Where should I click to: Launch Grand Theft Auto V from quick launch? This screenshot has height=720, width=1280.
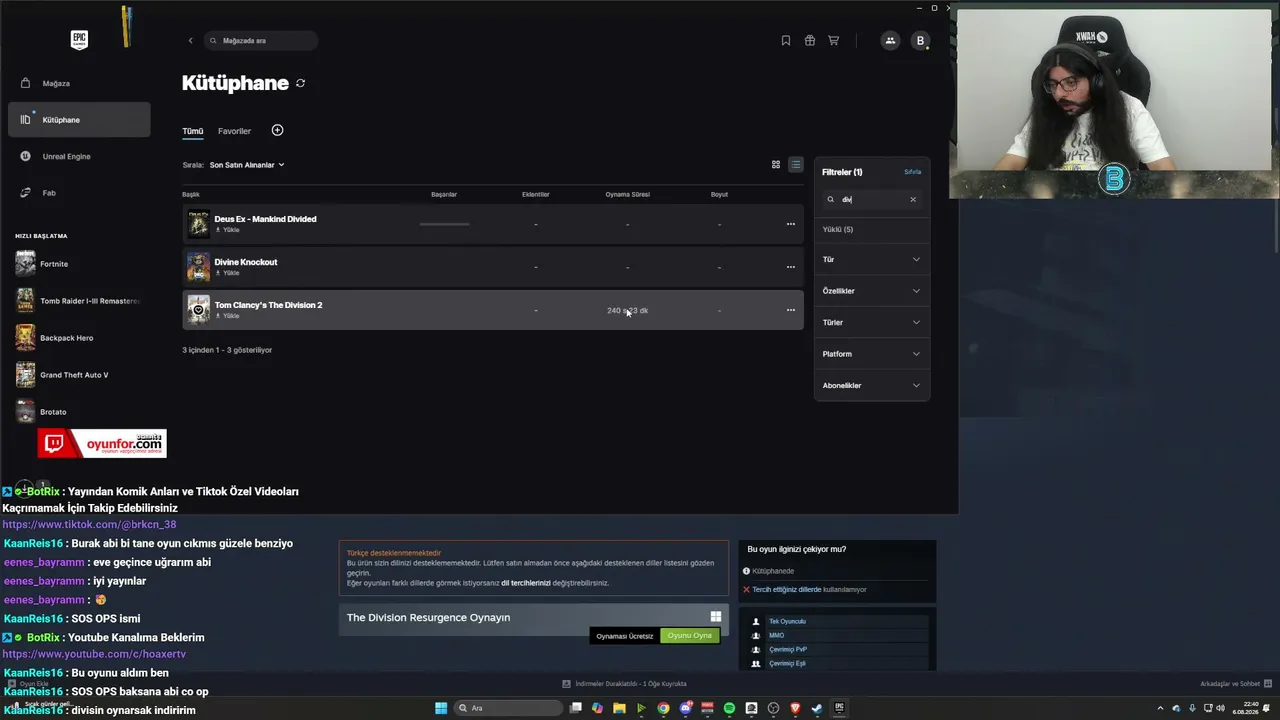point(78,375)
